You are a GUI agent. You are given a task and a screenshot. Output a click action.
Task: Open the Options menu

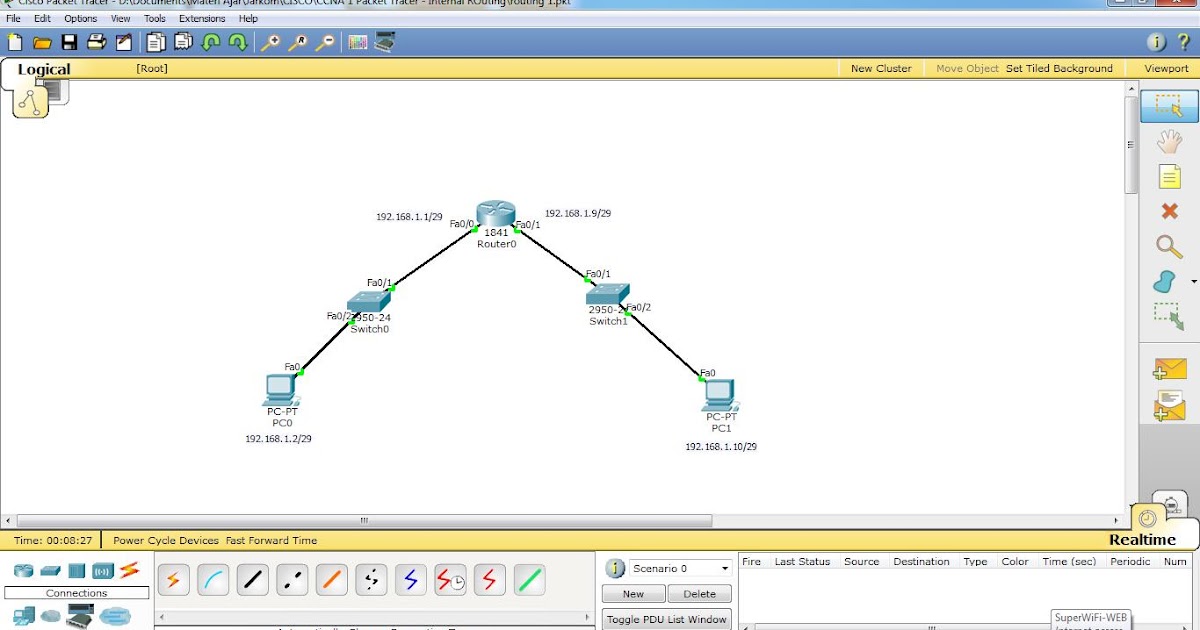point(80,18)
